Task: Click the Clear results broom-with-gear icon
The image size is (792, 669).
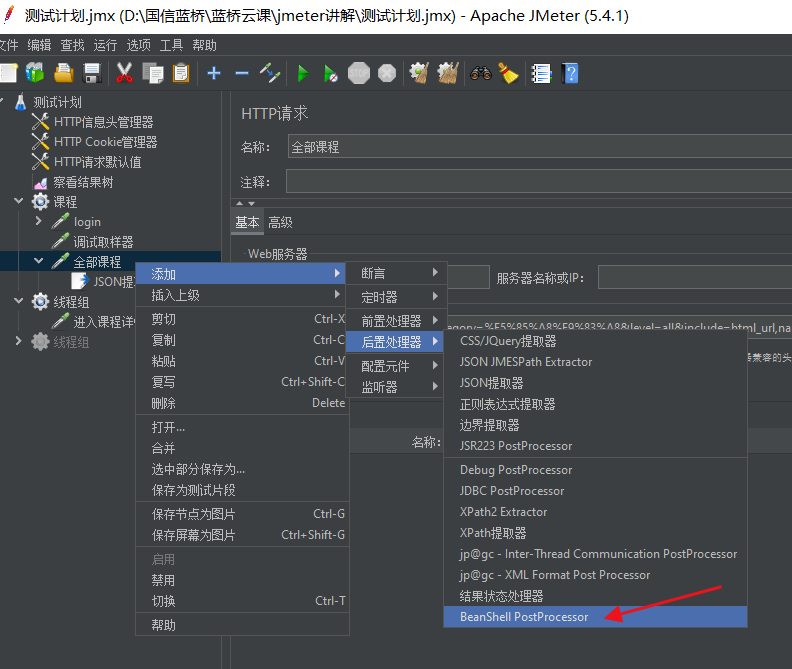Action: click(419, 74)
